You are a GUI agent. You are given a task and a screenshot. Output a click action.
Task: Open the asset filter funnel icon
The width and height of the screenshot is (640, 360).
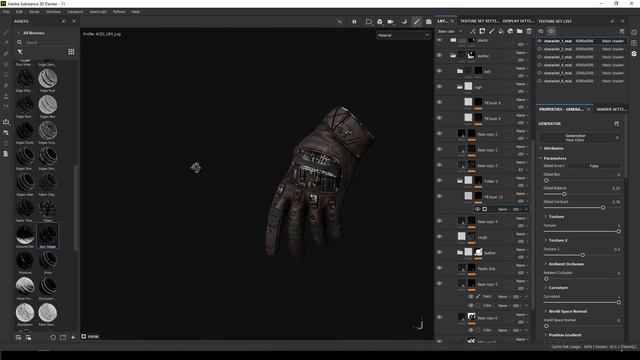[20, 52]
